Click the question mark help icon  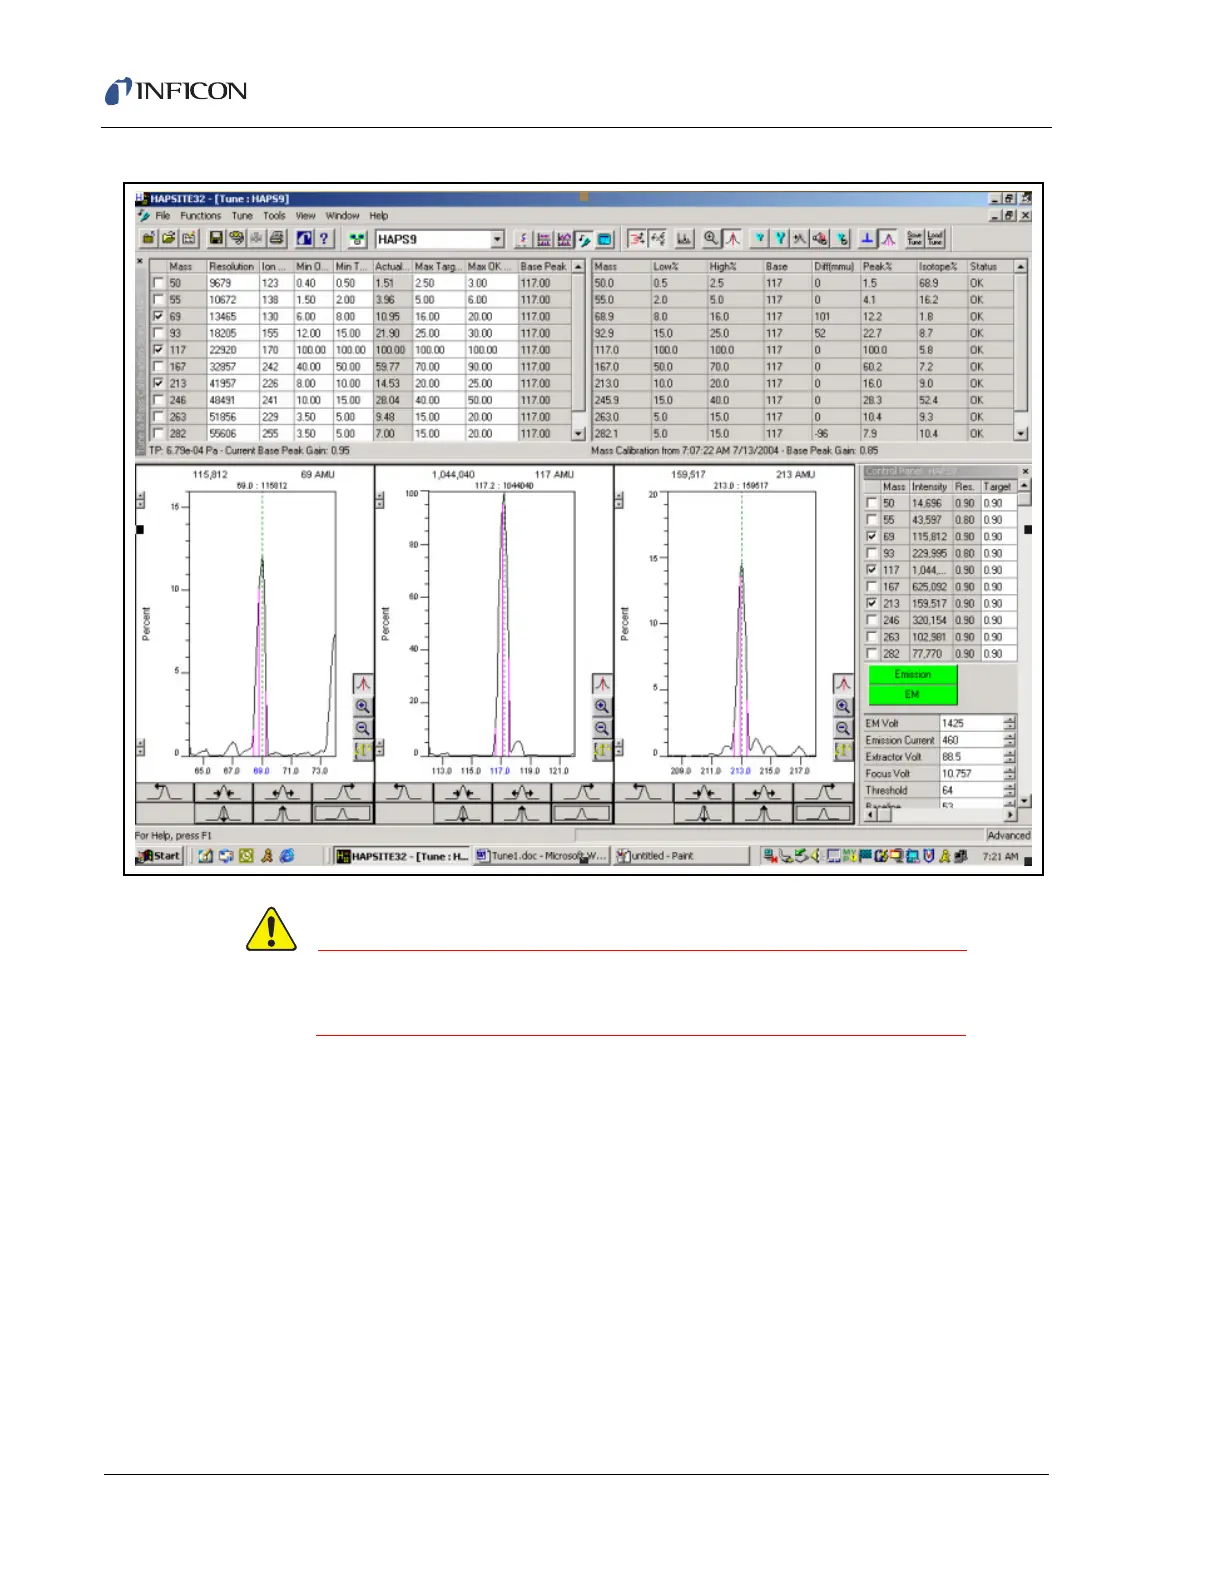(324, 239)
